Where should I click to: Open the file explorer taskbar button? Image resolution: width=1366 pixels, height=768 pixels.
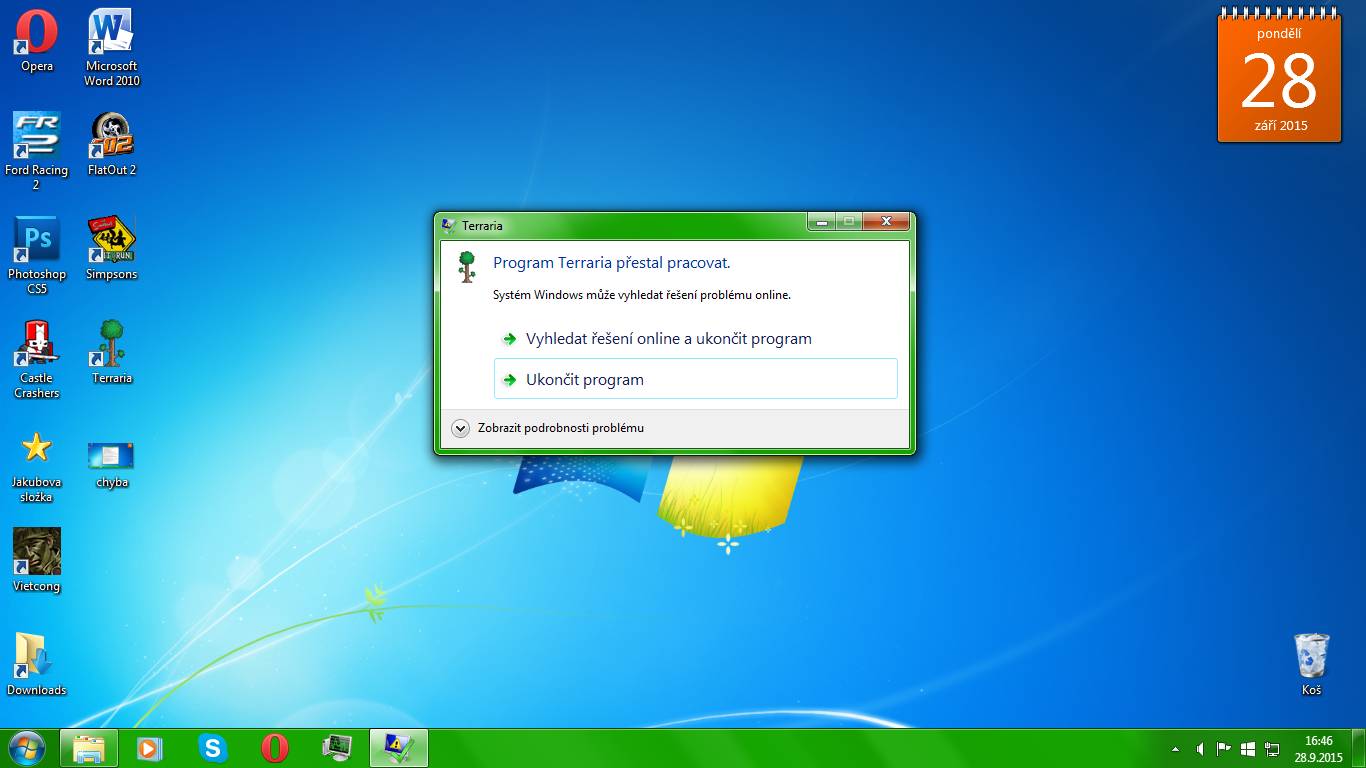point(89,748)
